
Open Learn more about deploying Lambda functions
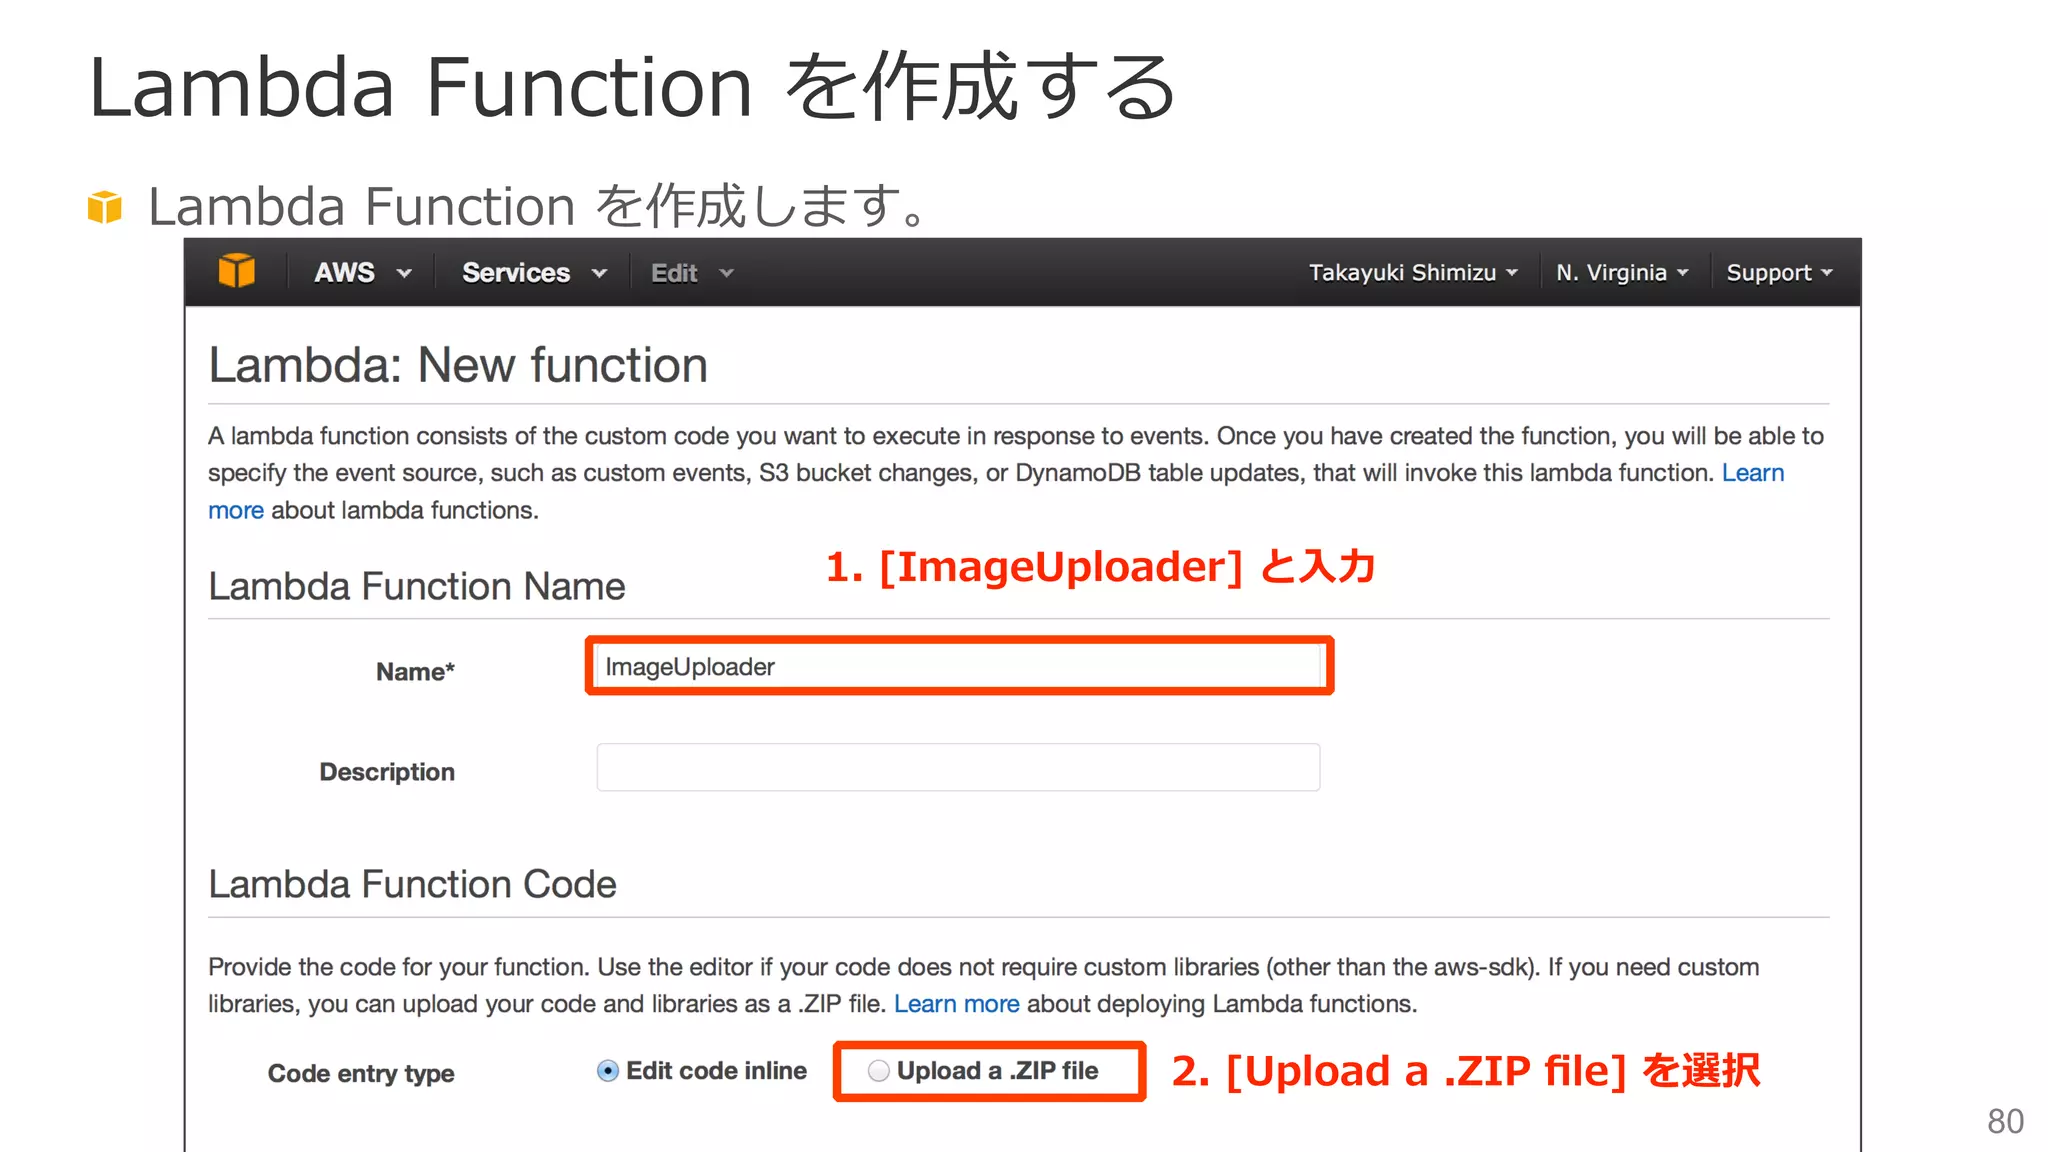tap(956, 1004)
